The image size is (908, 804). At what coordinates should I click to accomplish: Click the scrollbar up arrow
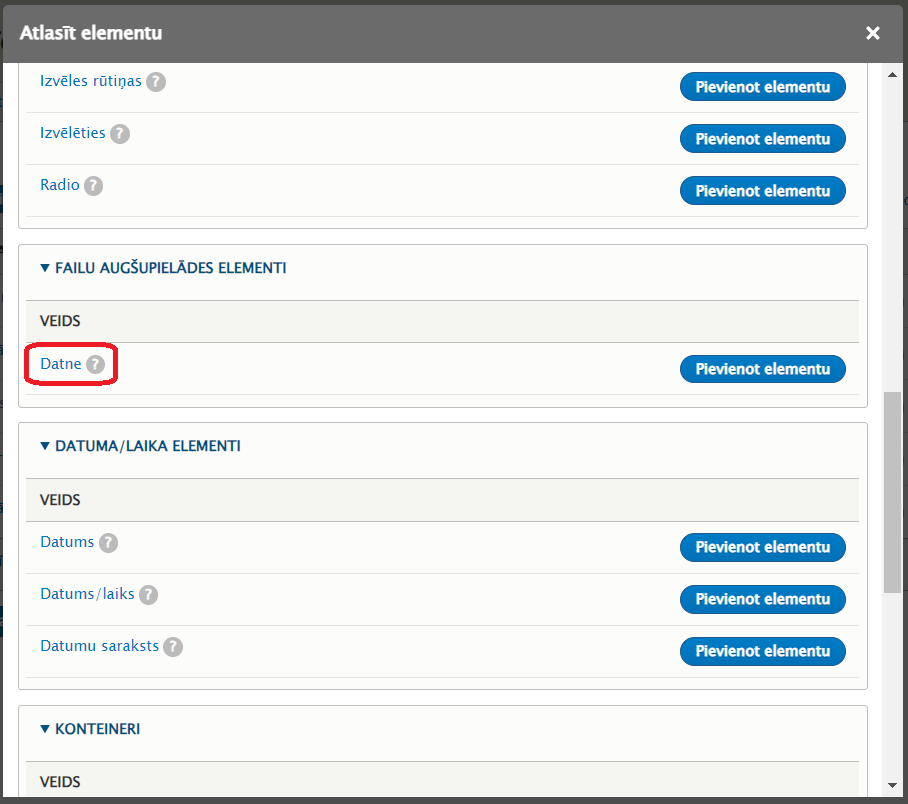[x=892, y=75]
